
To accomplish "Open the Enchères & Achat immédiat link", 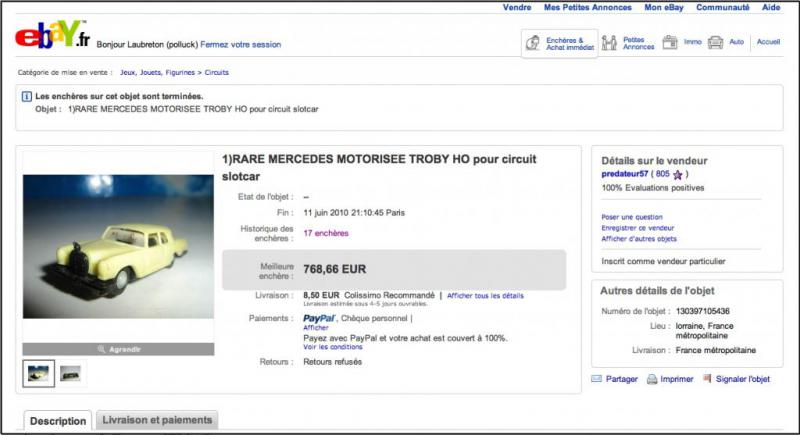I will click(570, 44).
